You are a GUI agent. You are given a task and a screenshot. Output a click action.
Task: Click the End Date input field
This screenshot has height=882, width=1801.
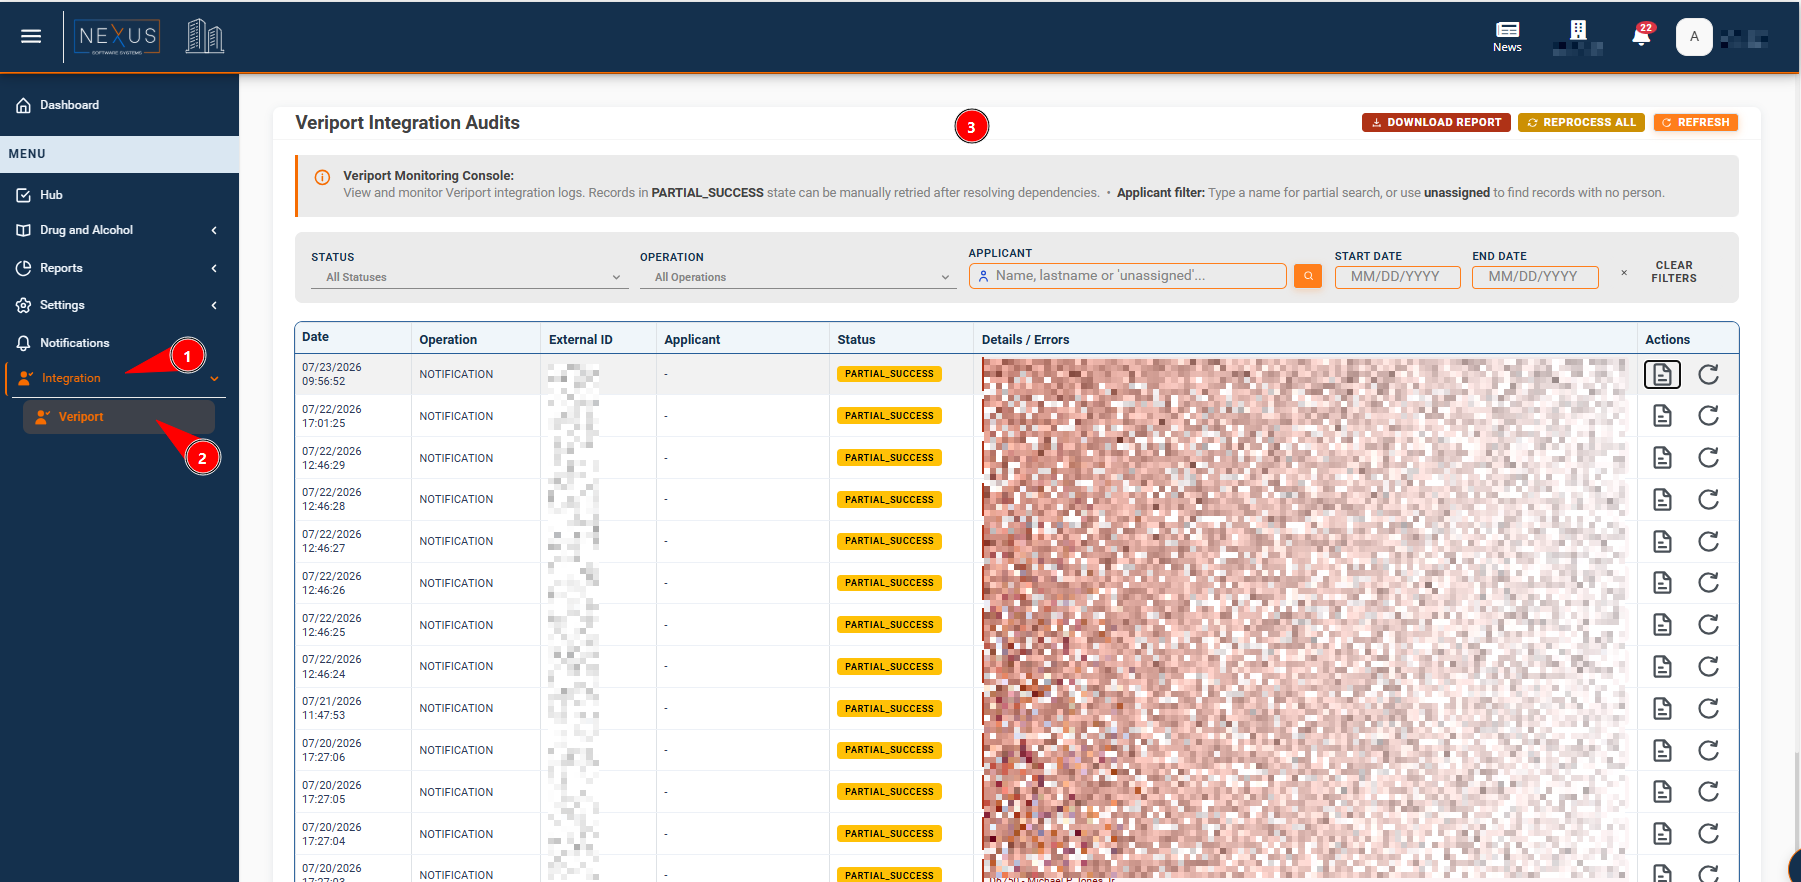pos(1535,277)
